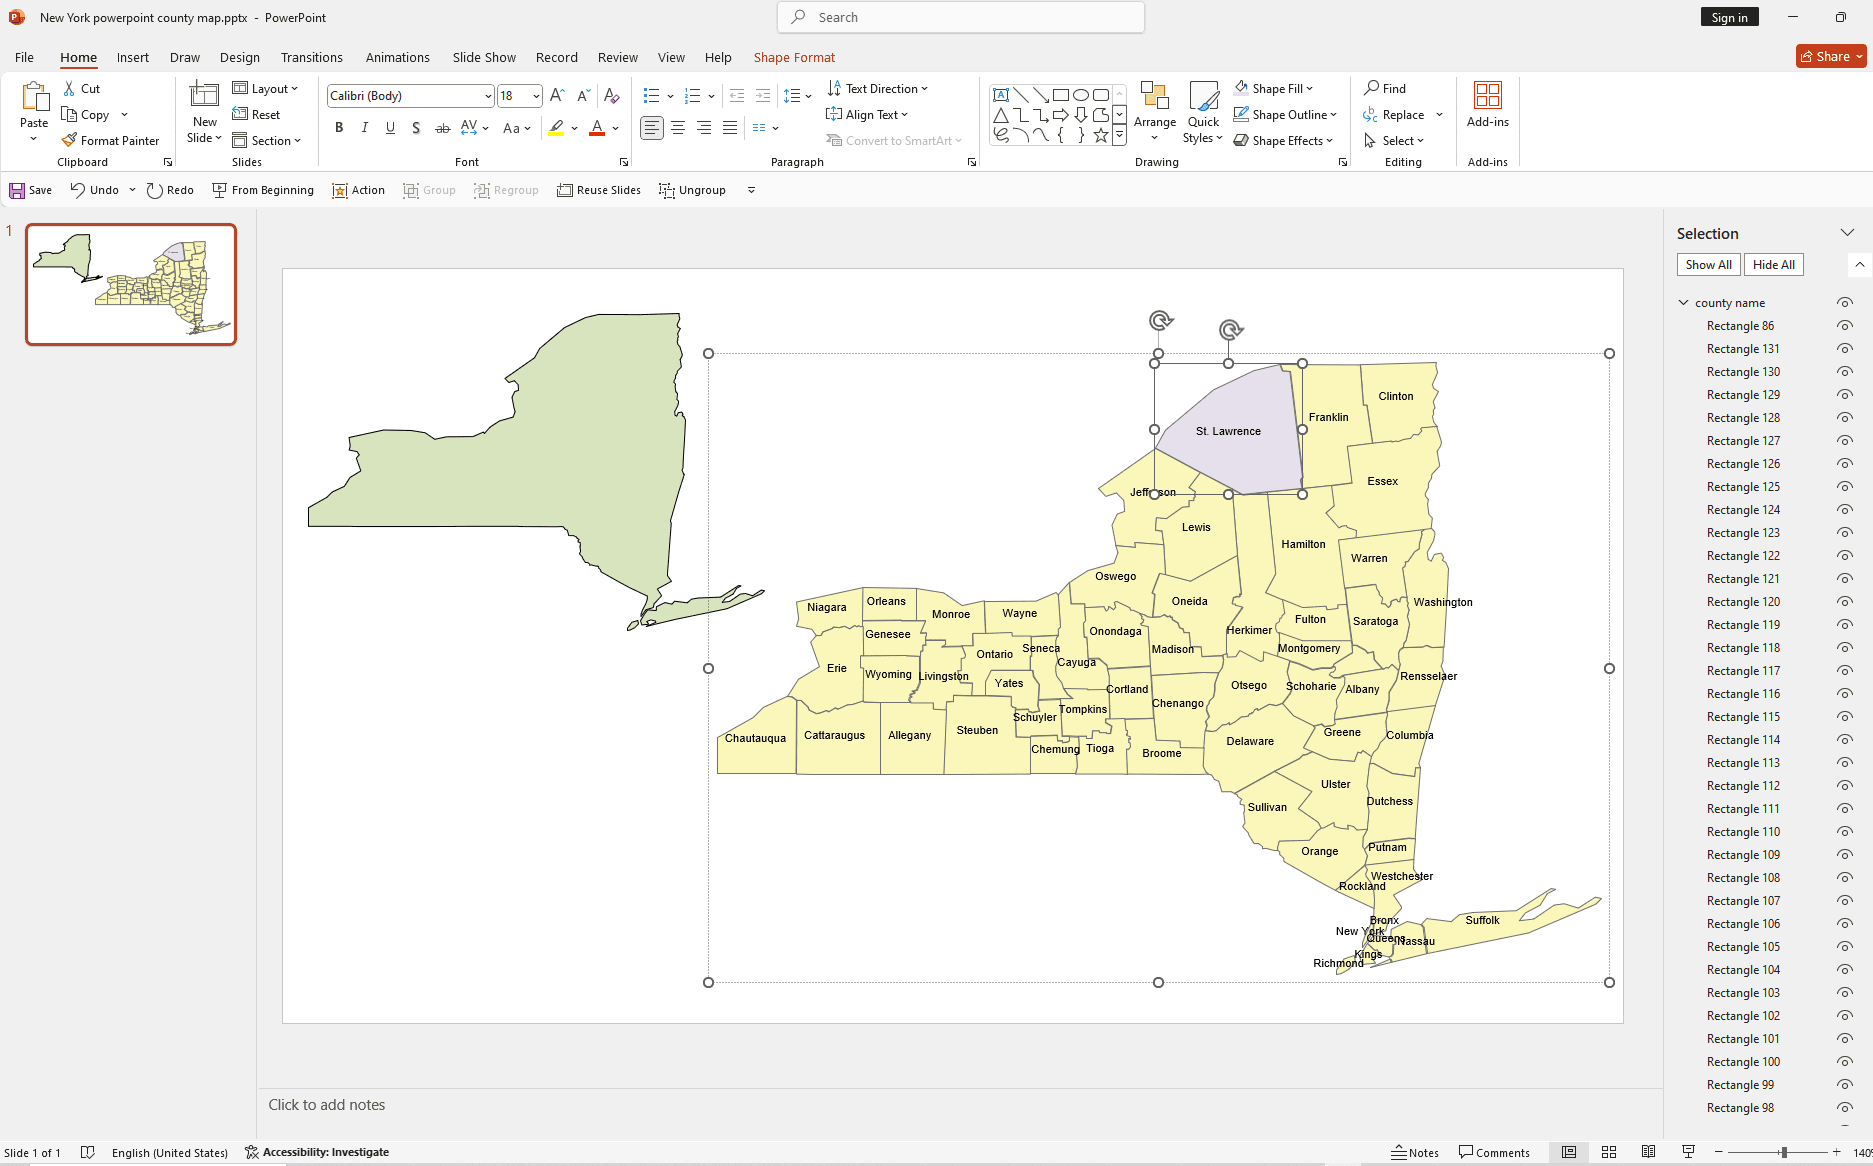Open the Design tab

pyautogui.click(x=240, y=57)
